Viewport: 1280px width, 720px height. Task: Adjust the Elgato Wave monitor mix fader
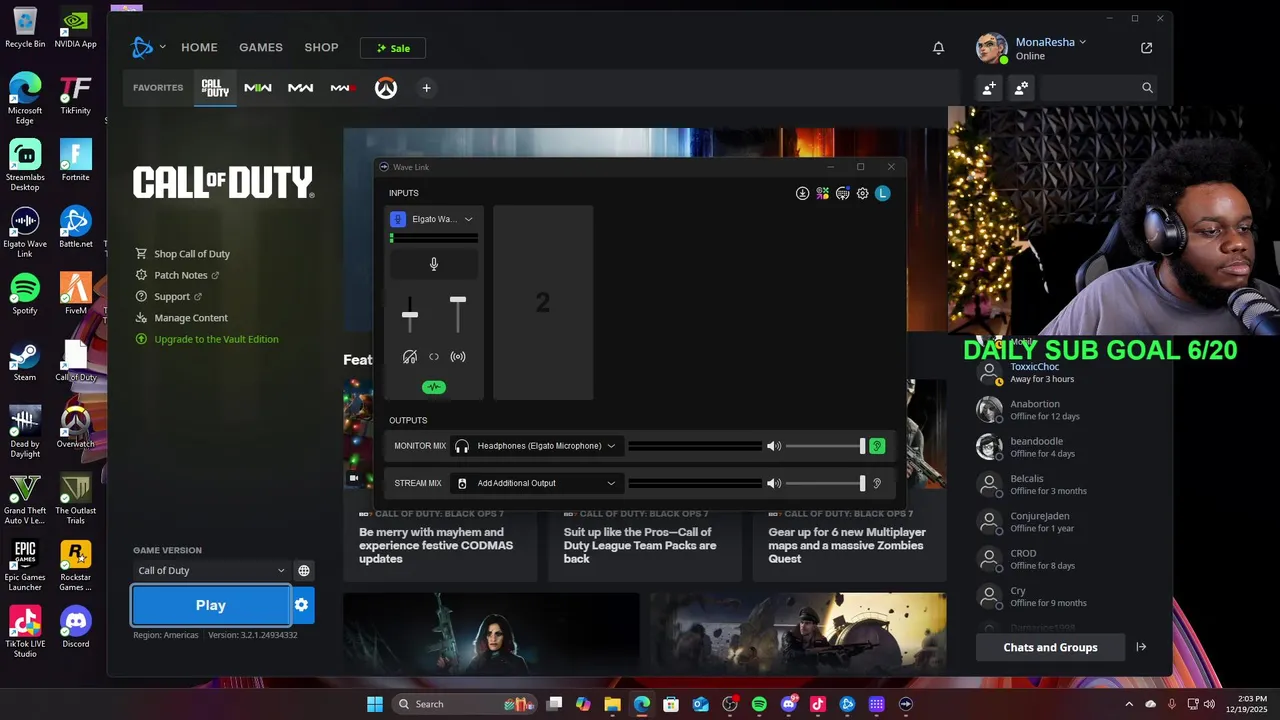tap(410, 315)
